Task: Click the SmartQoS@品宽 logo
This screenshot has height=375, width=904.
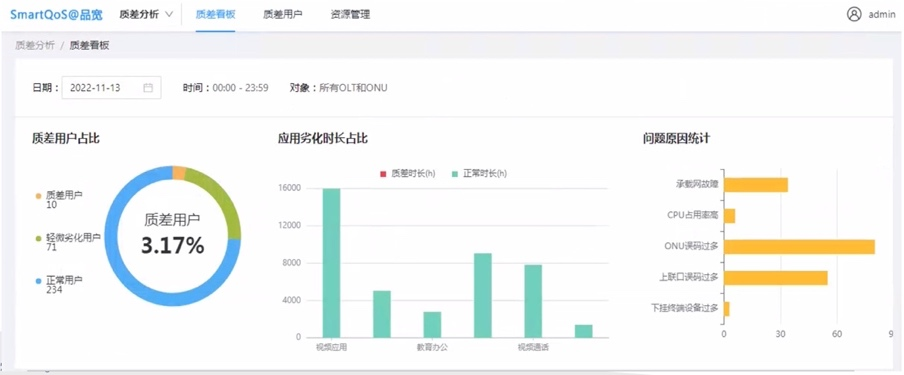Action: [56, 14]
